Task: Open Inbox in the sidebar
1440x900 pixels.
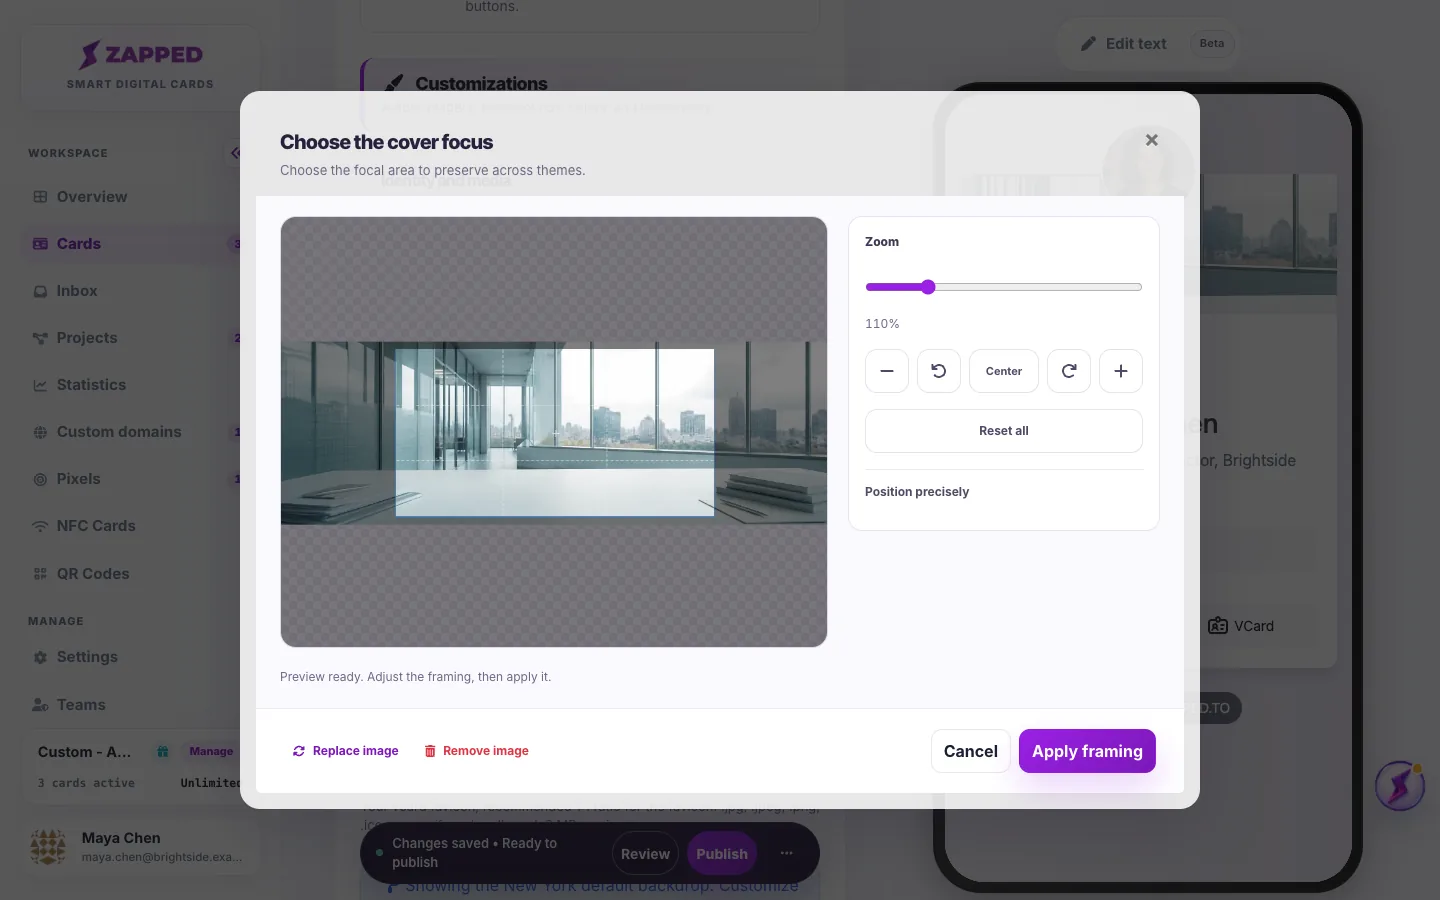Action: coord(77,291)
